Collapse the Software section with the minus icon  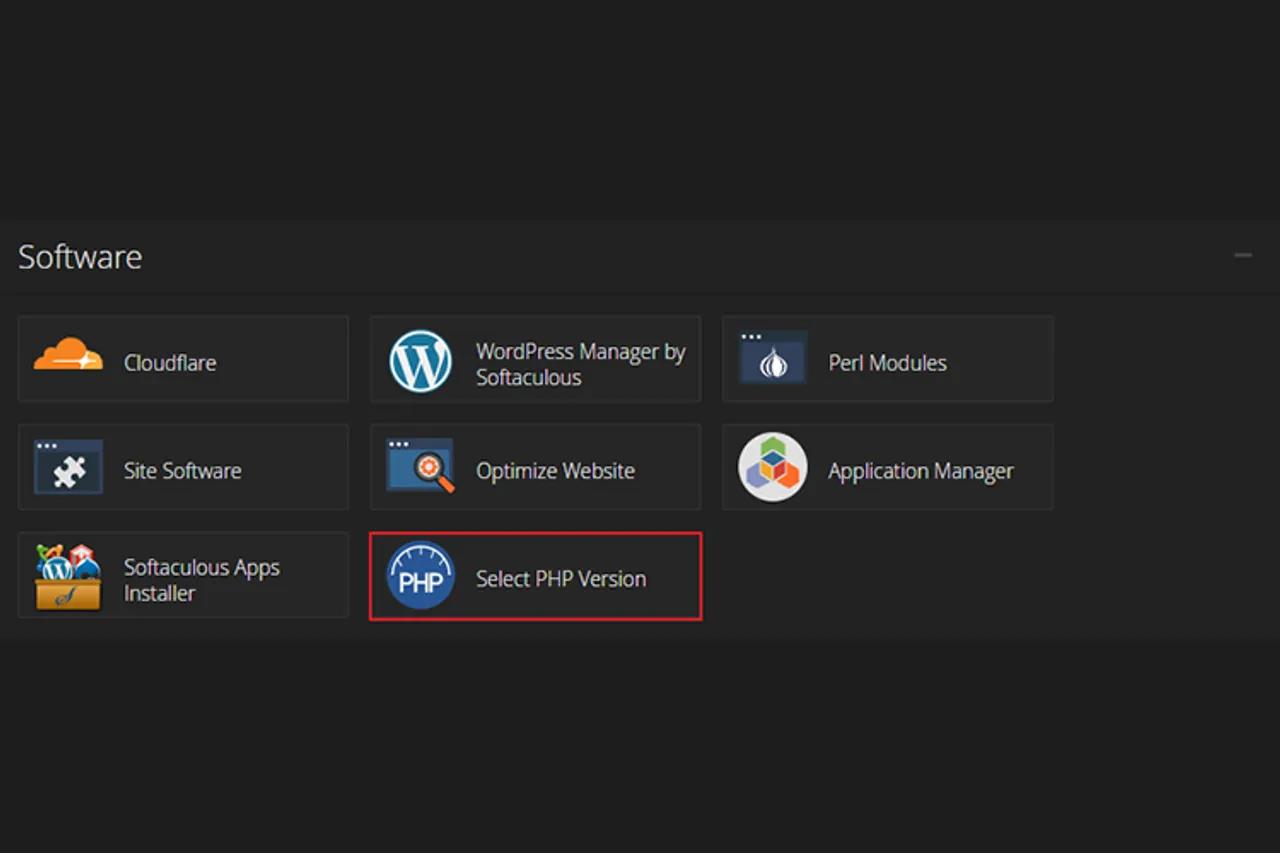(x=1243, y=256)
